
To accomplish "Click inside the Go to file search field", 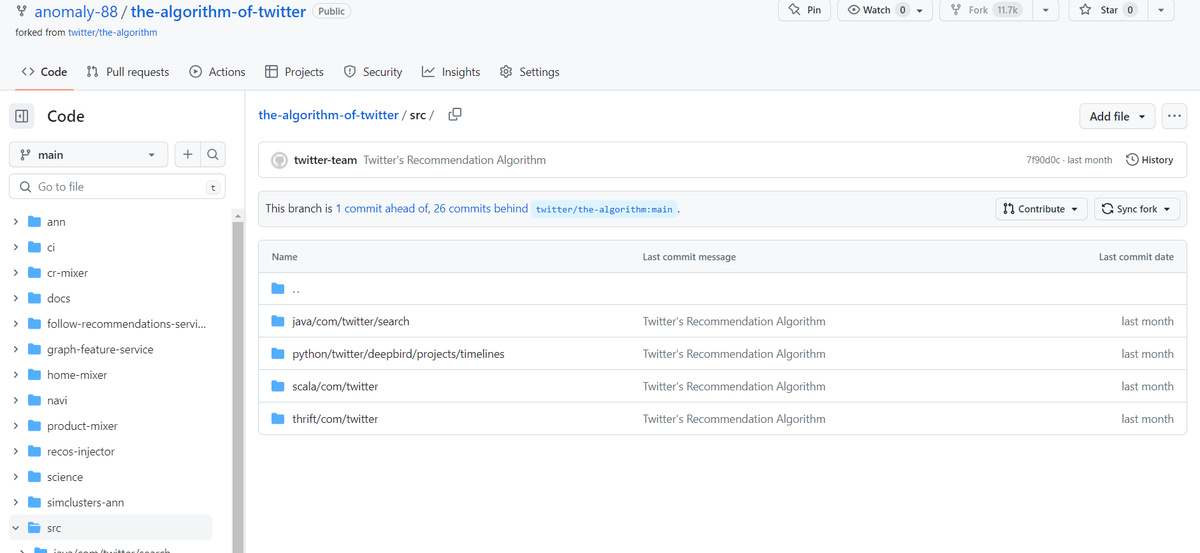I will (117, 187).
